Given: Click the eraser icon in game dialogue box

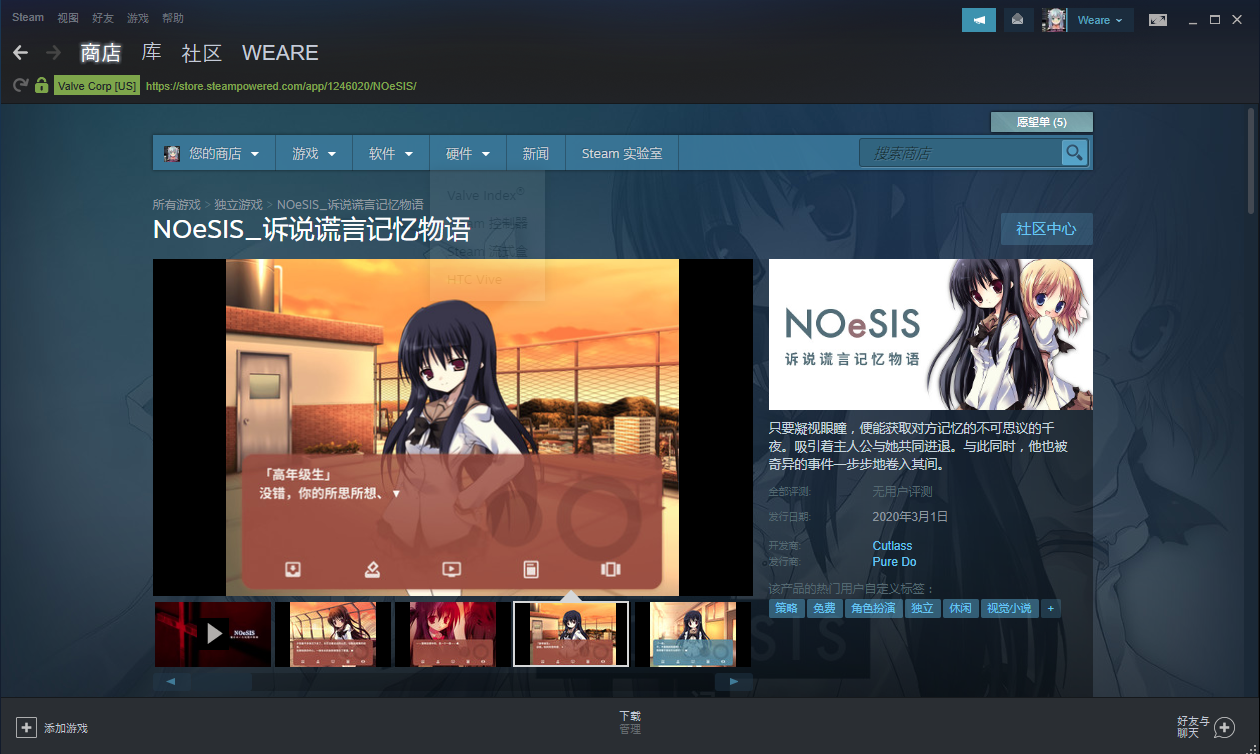Looking at the screenshot, I should click(x=372, y=569).
